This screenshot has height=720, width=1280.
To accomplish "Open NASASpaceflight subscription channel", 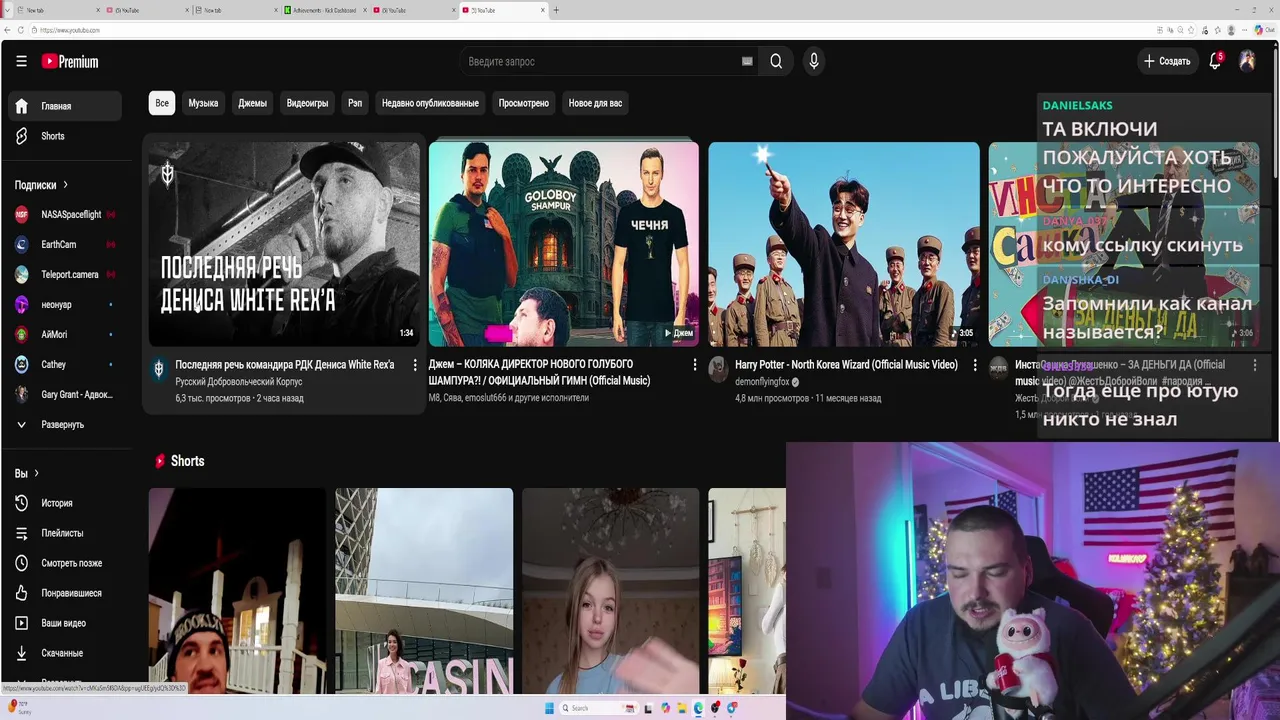I will [x=65, y=214].
